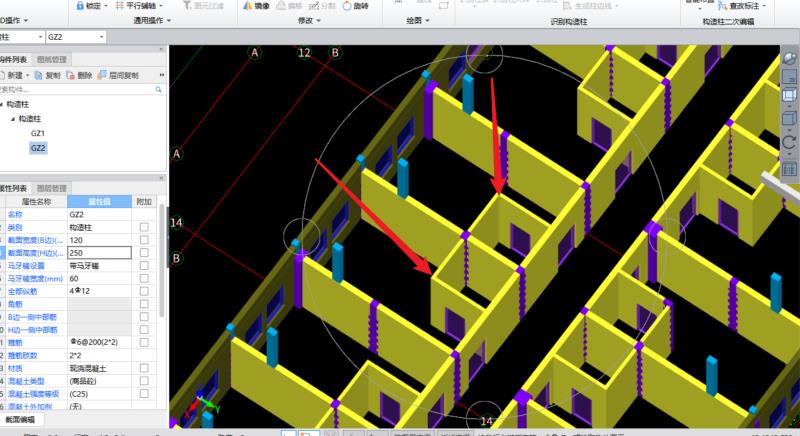Expand the component toolbar overflow chevron
The height and width of the screenshot is (436, 800).
click(x=162, y=75)
